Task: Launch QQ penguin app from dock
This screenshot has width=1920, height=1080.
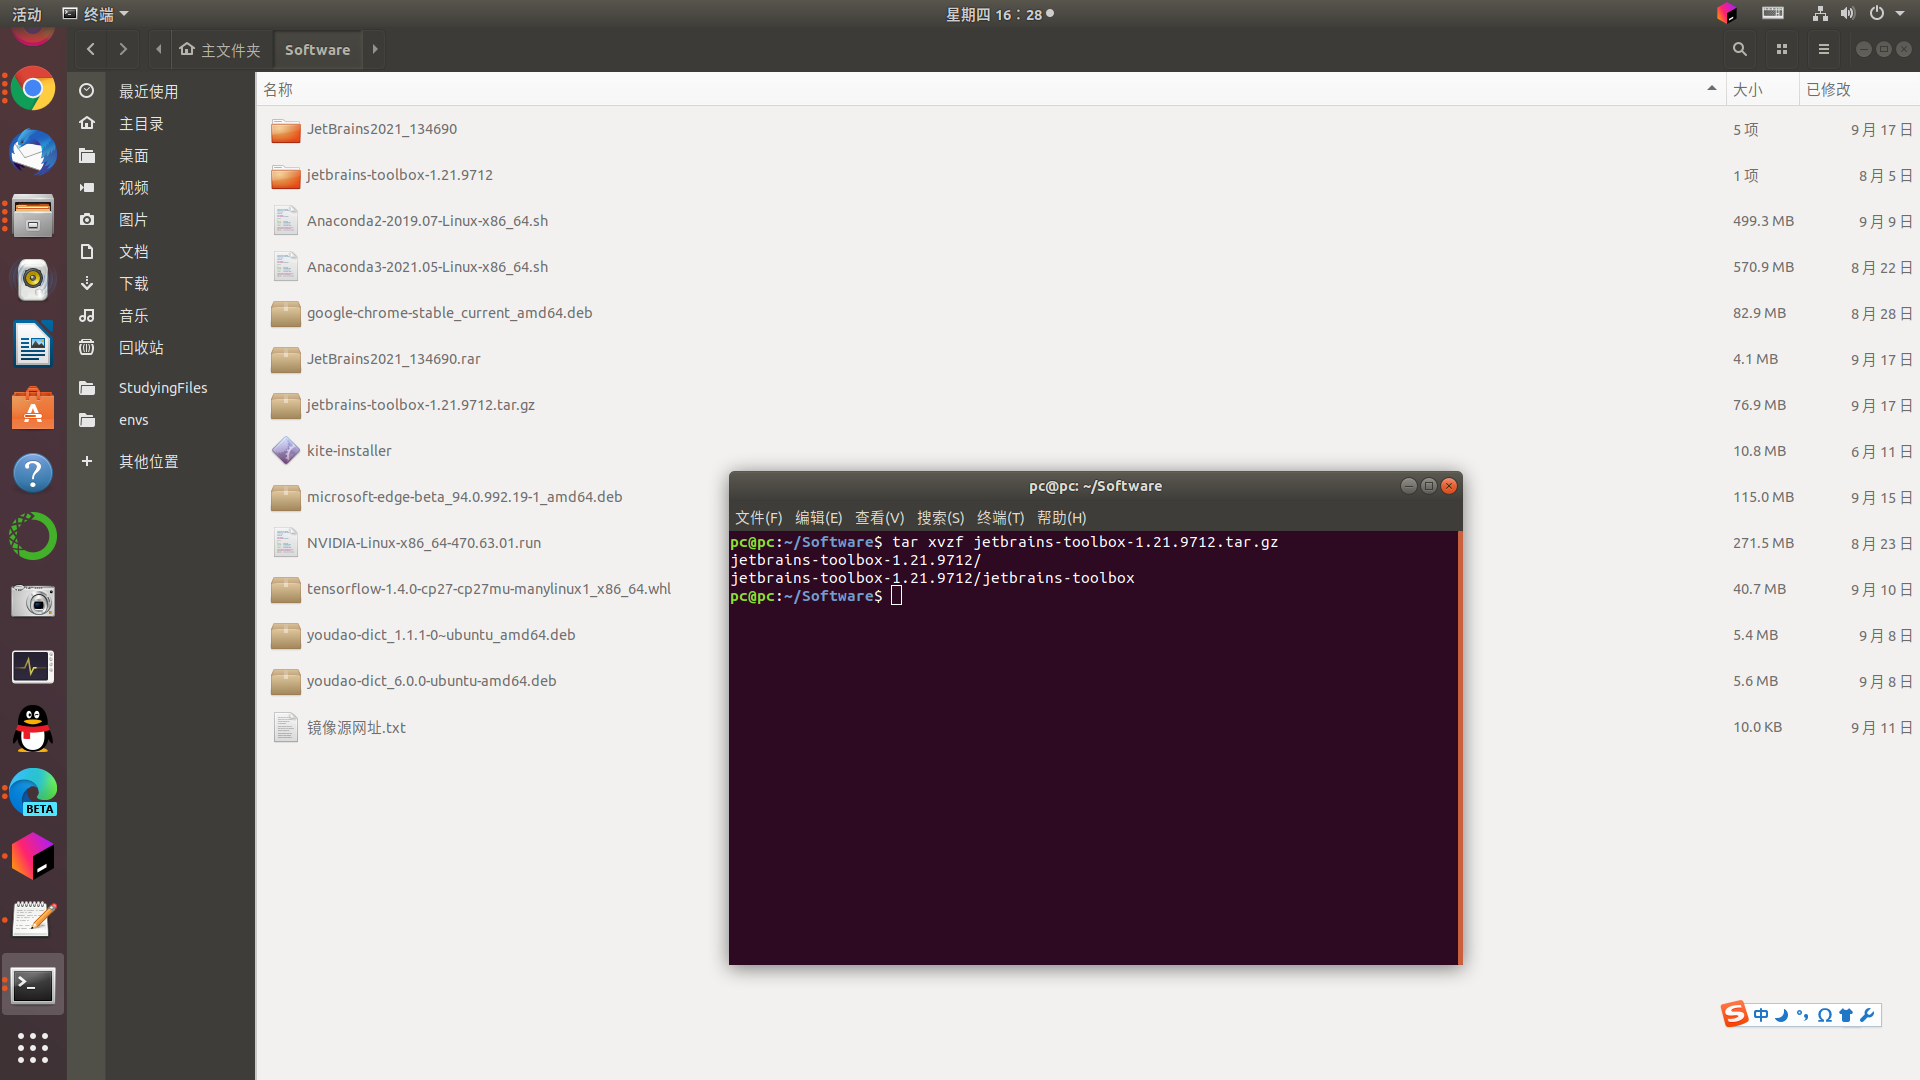Action: coord(33,729)
